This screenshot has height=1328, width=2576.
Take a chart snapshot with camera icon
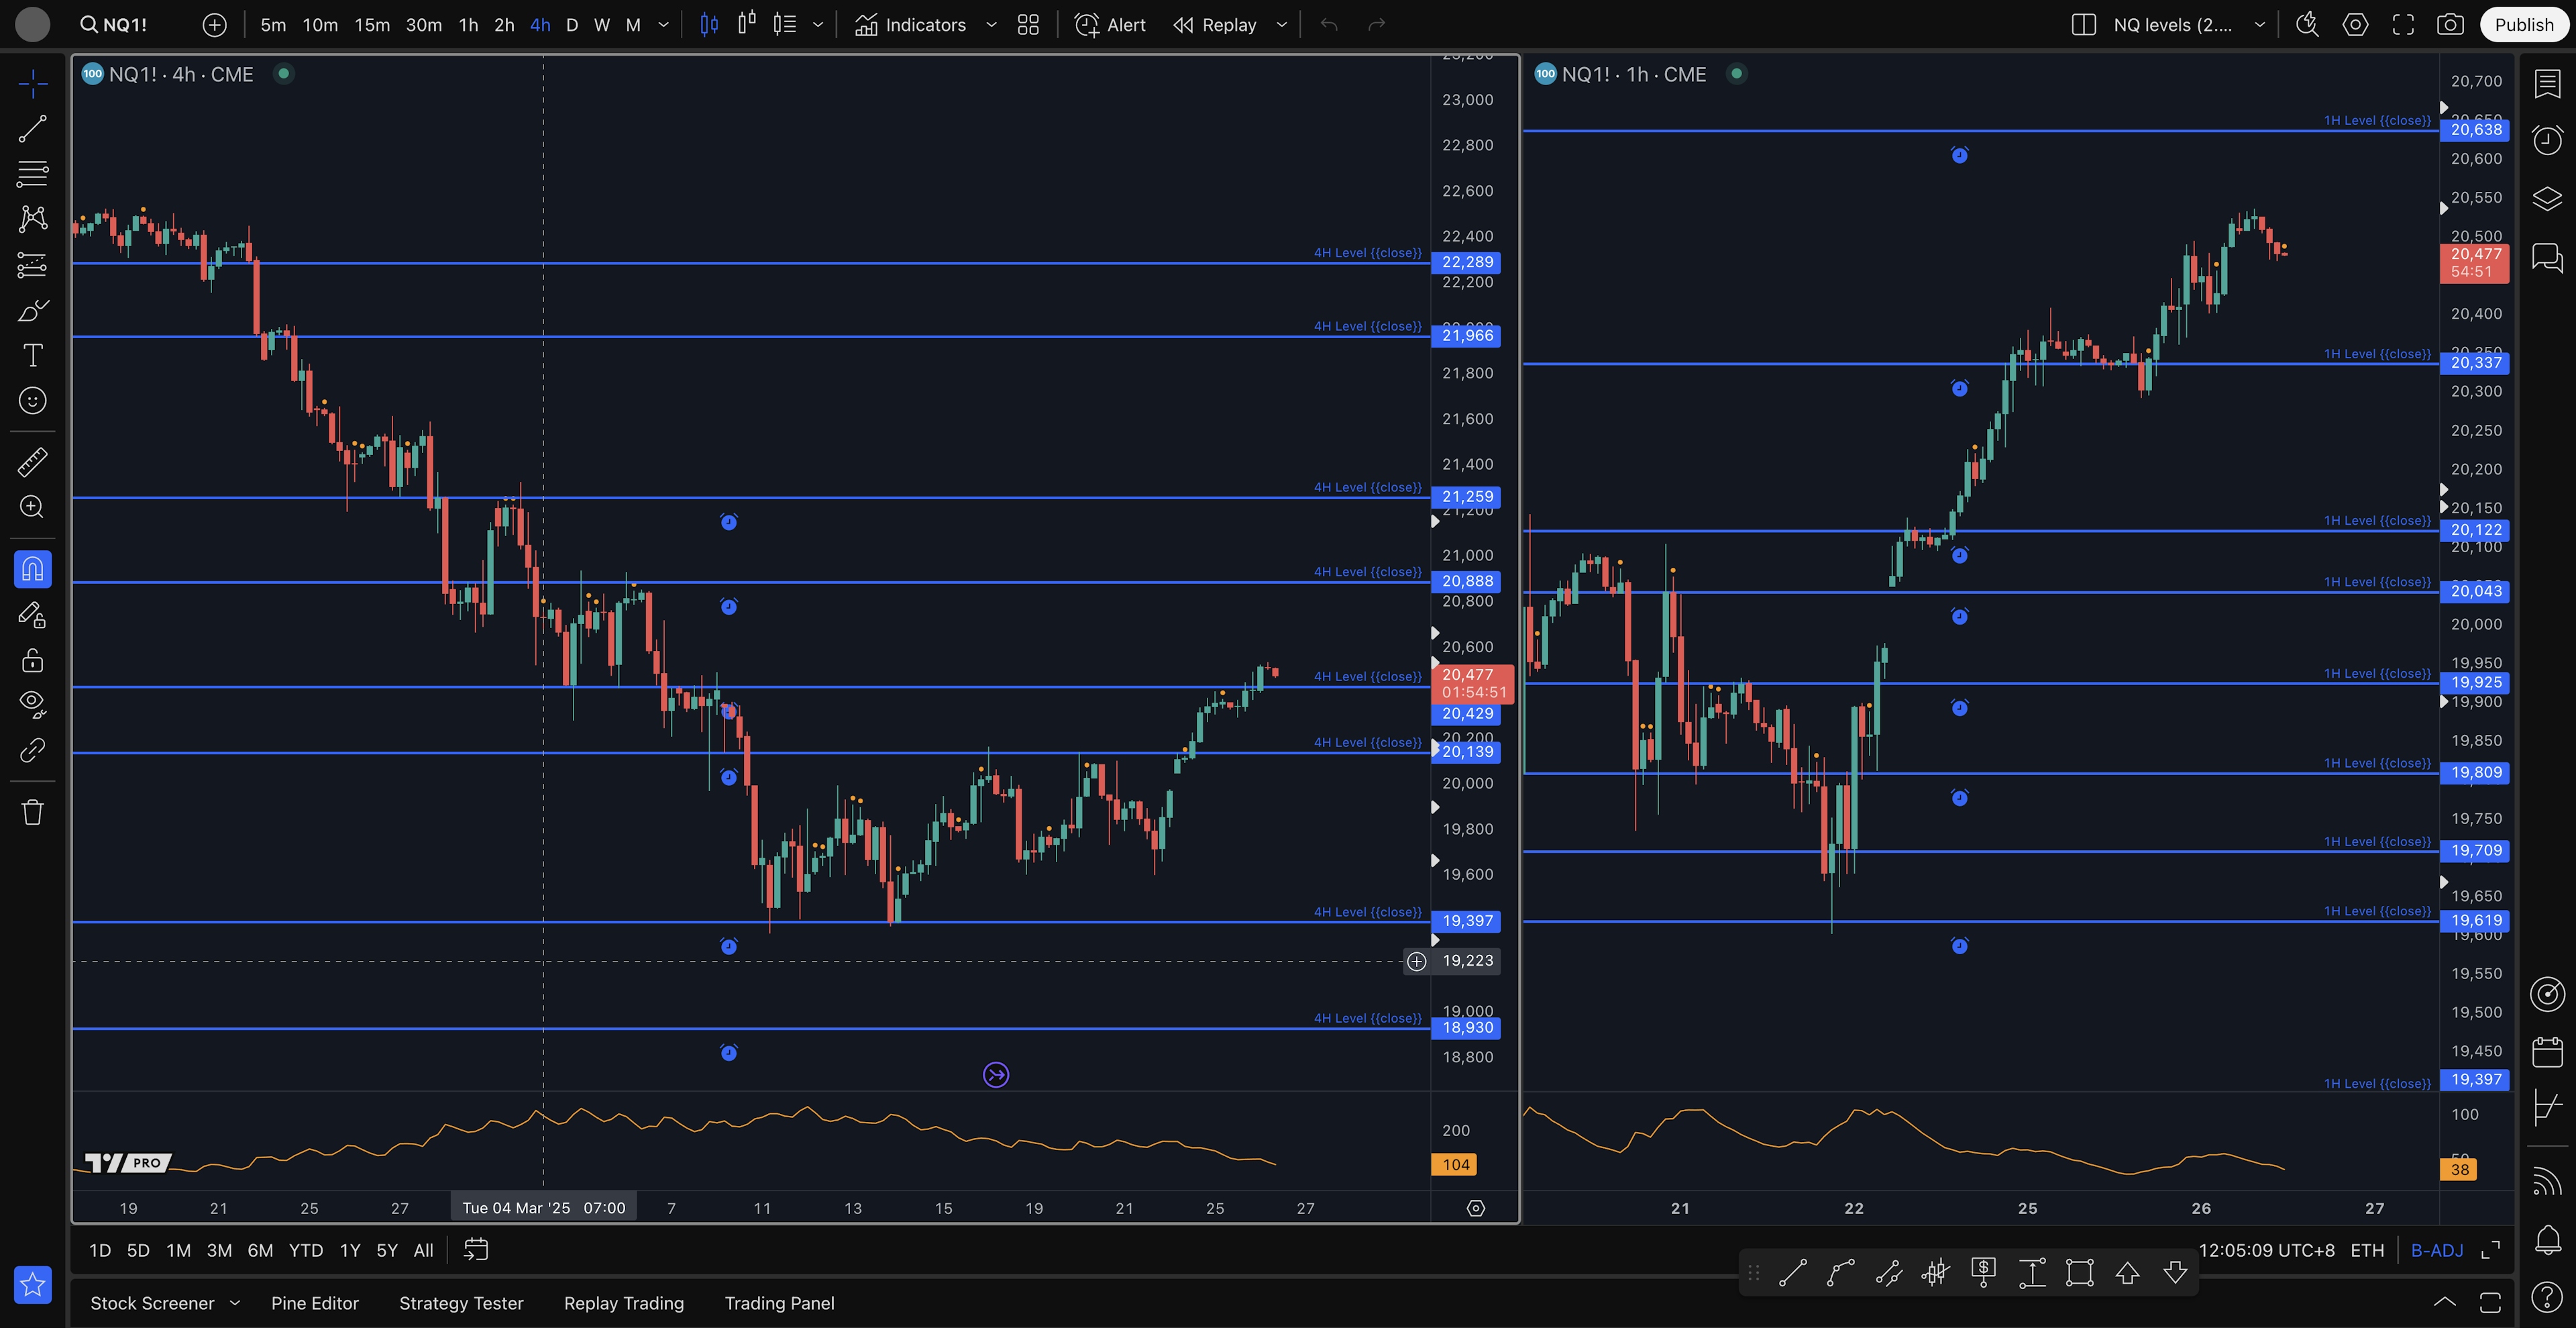pos(2450,25)
